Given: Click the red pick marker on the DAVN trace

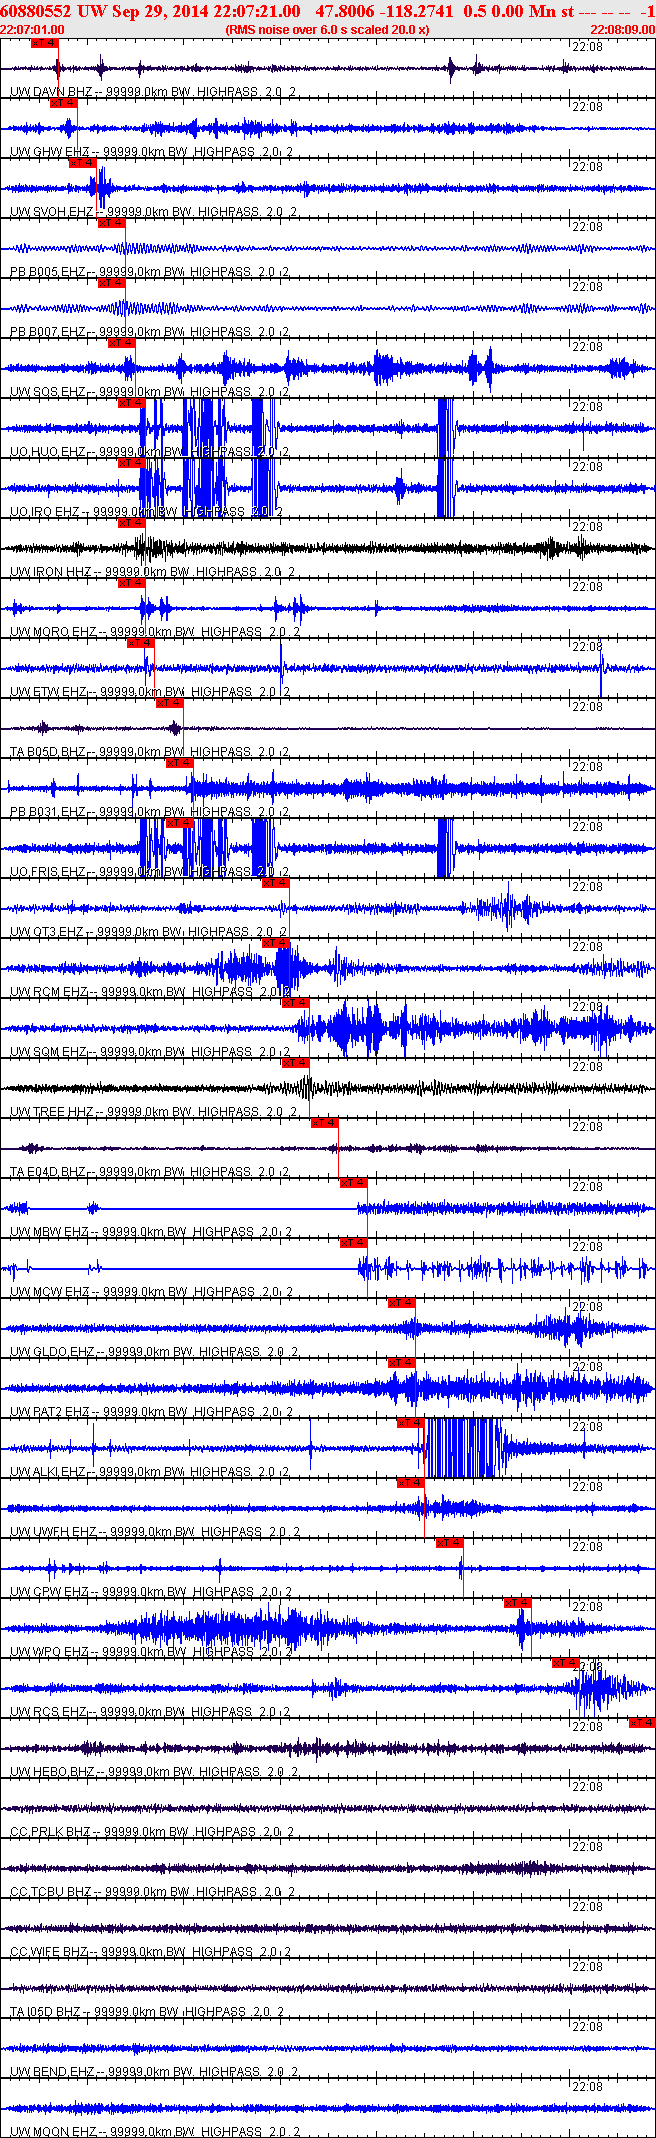Looking at the screenshot, I should 44,43.
